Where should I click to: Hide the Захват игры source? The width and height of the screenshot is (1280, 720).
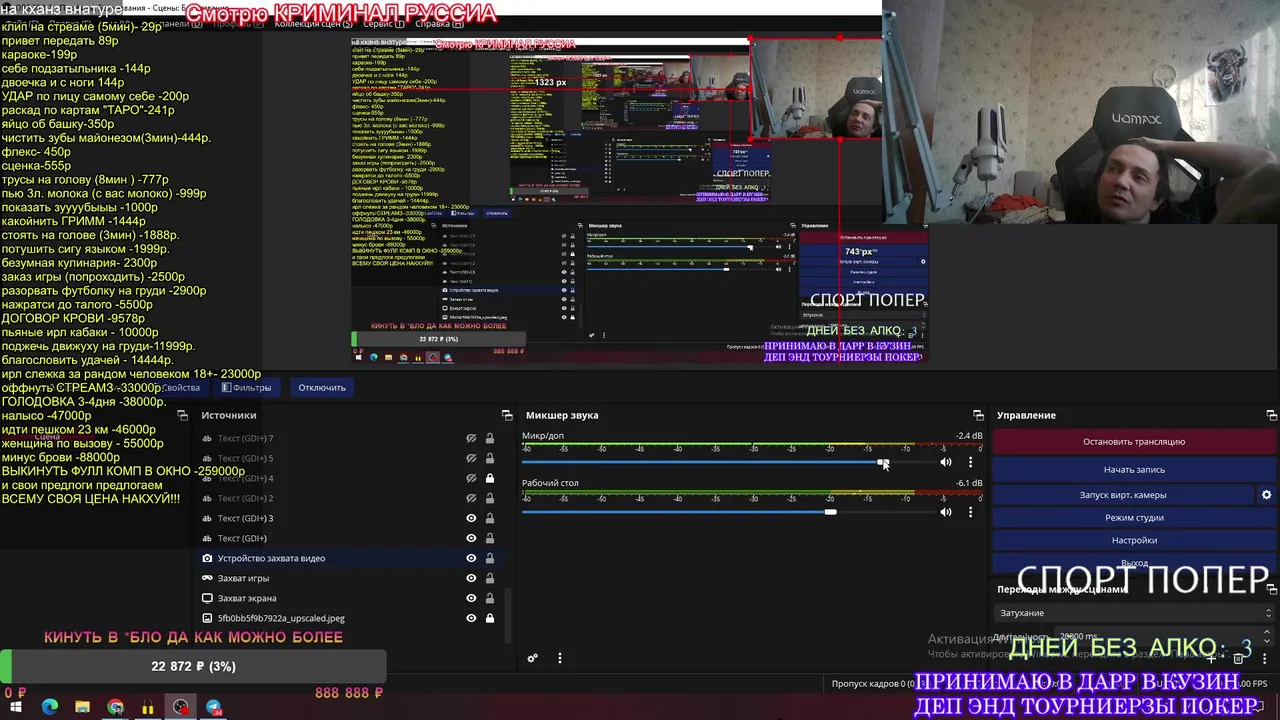(x=471, y=578)
